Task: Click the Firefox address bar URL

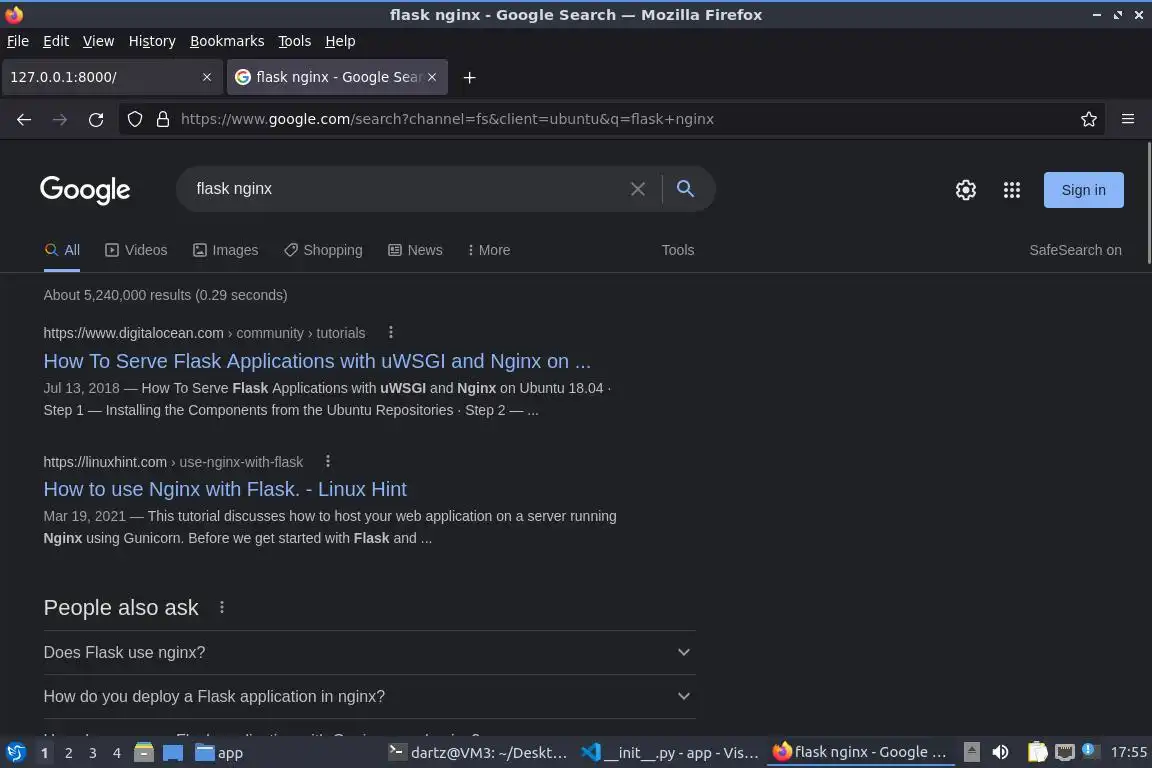Action: [x=447, y=119]
